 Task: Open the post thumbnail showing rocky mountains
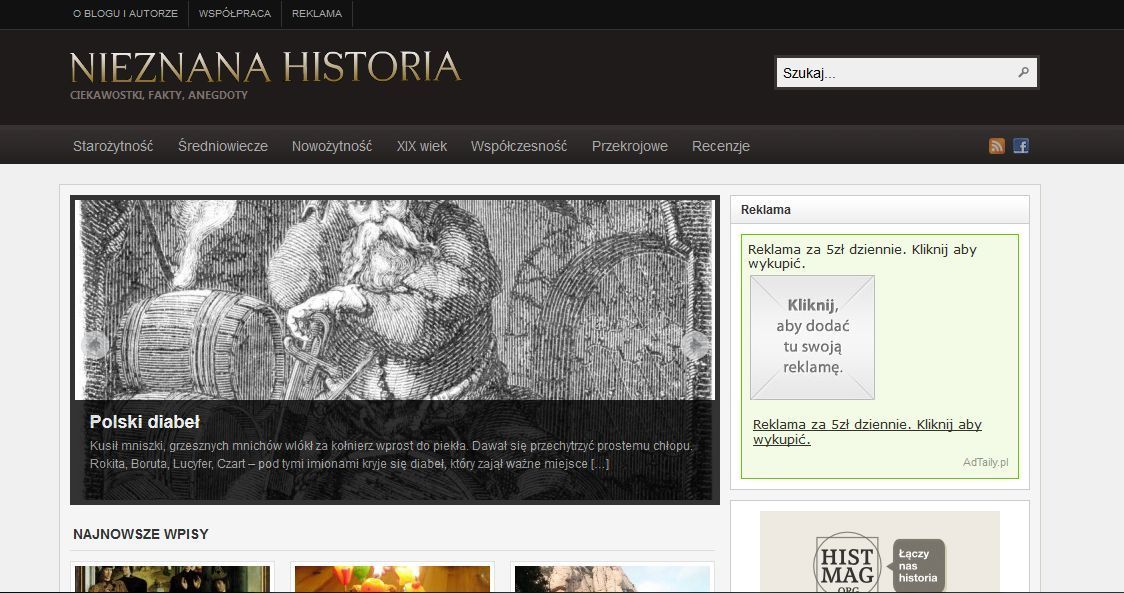click(x=612, y=579)
